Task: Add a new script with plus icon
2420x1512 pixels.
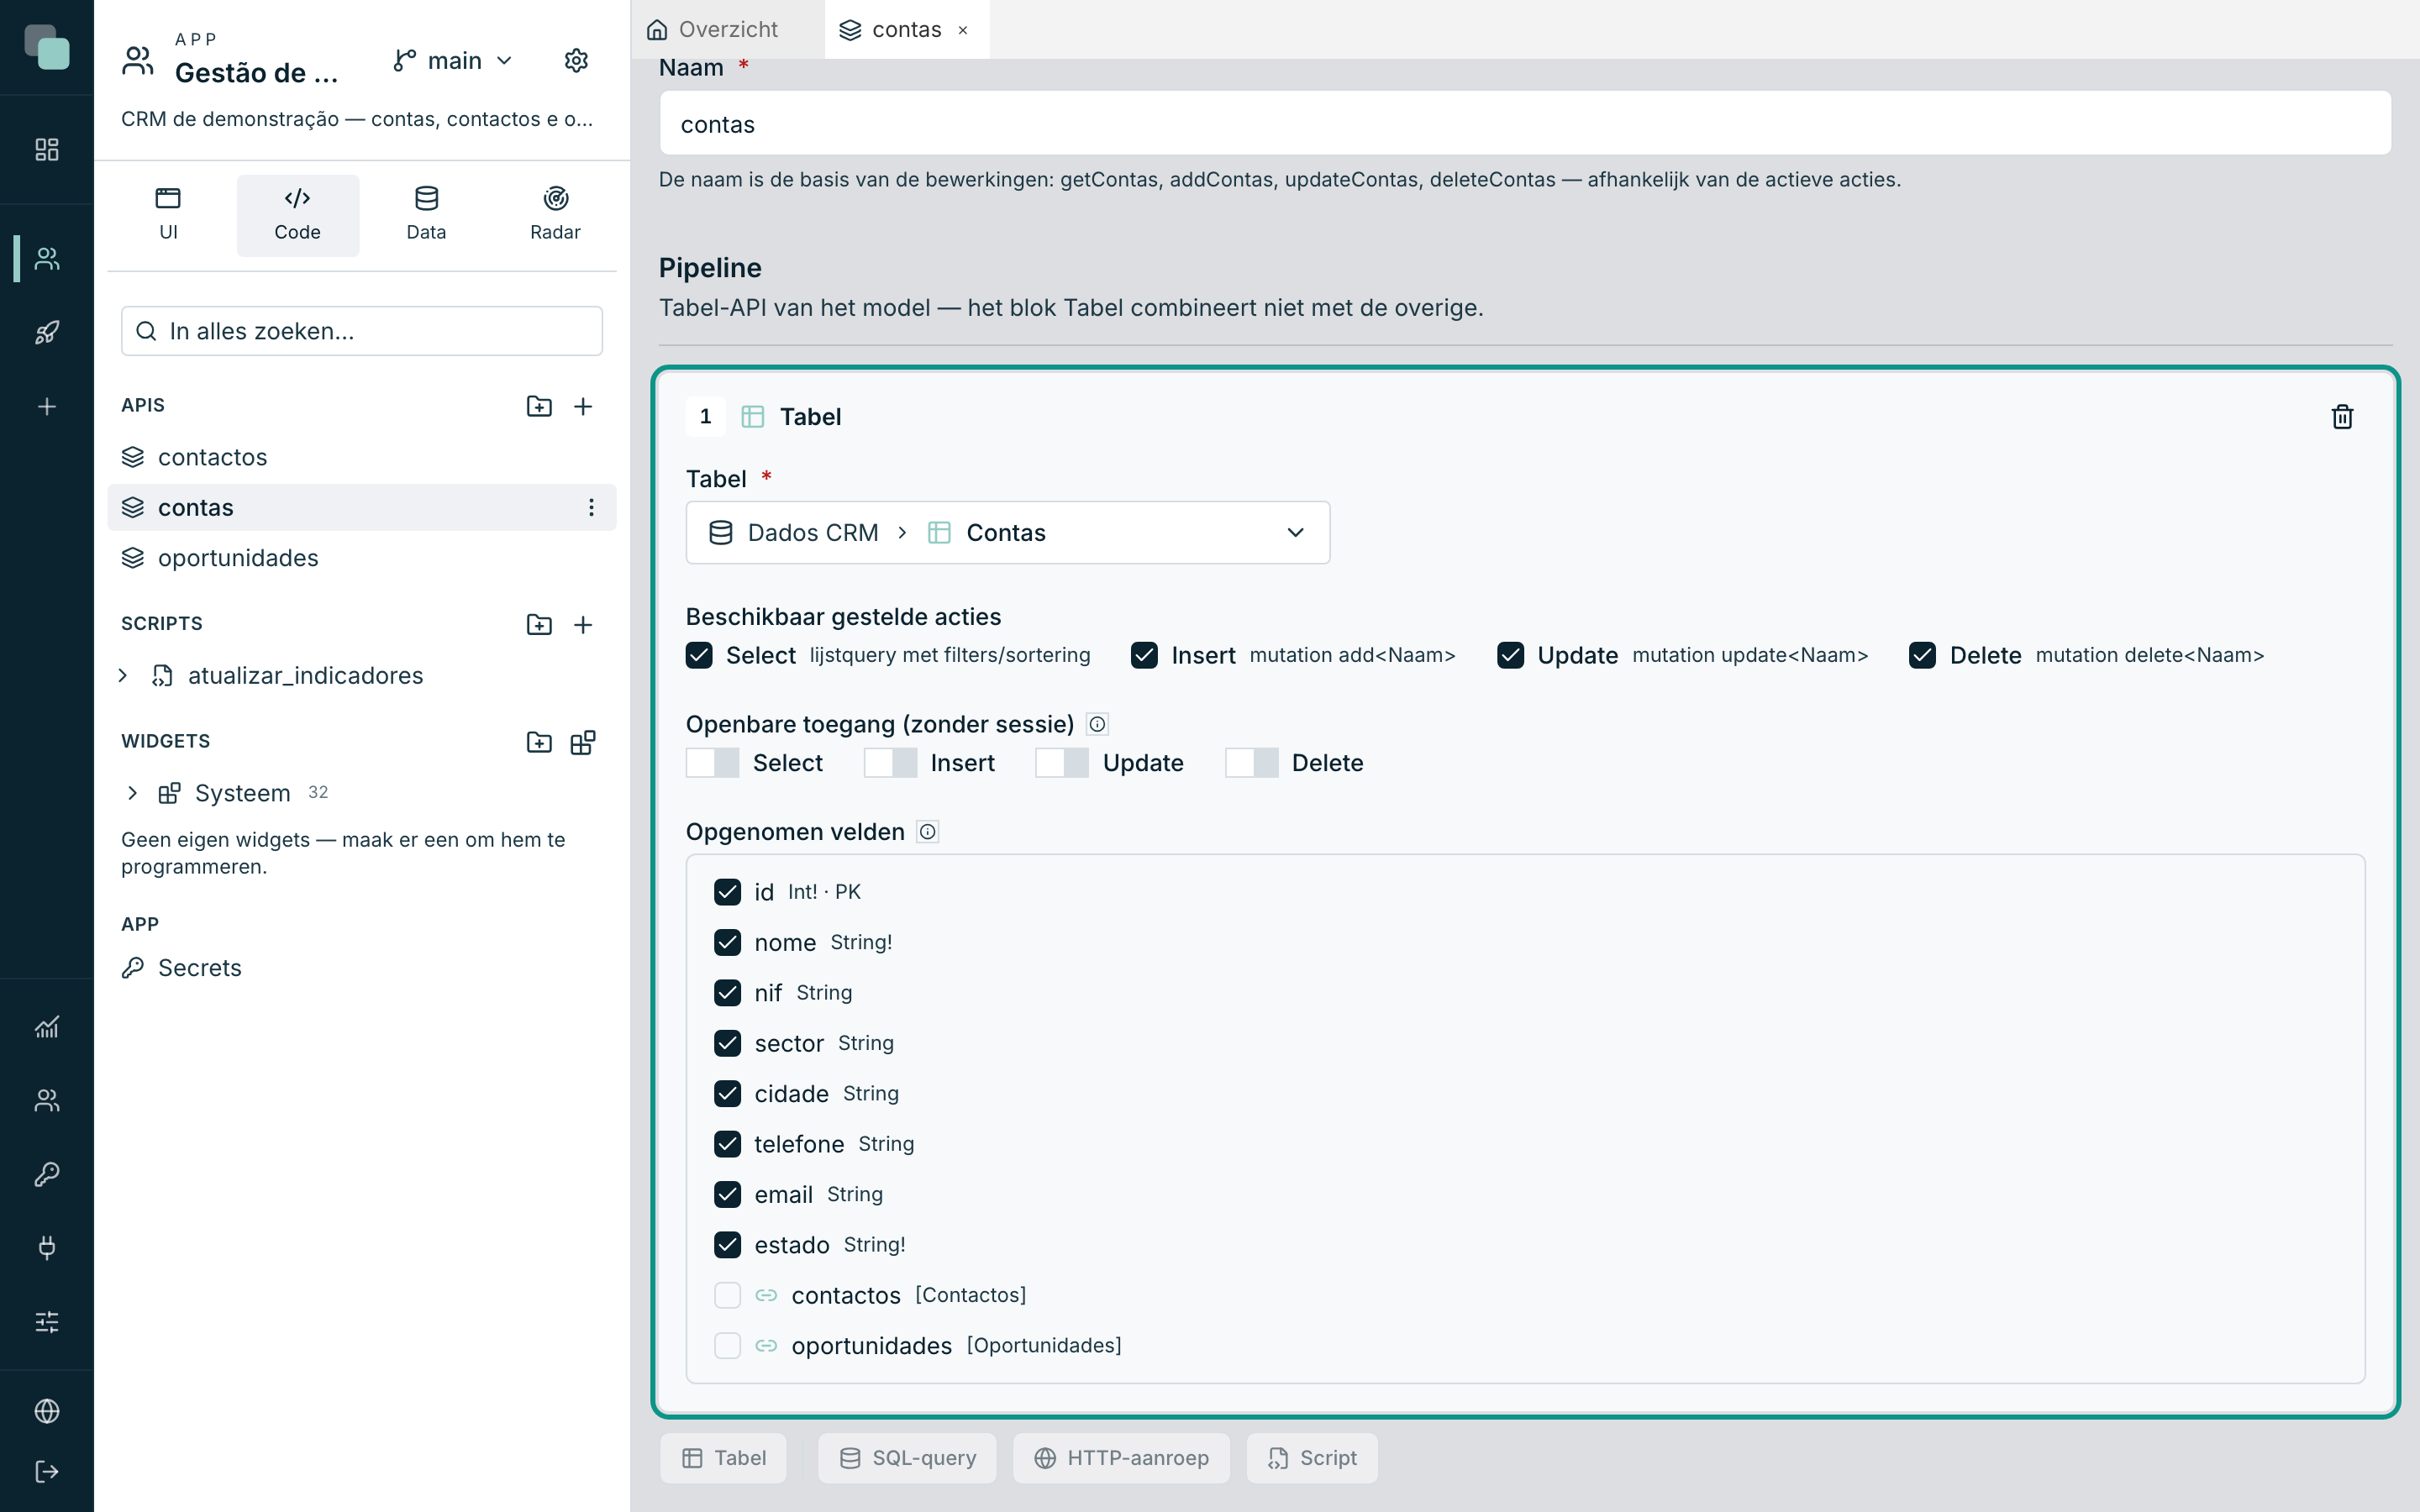Action: [x=583, y=624]
